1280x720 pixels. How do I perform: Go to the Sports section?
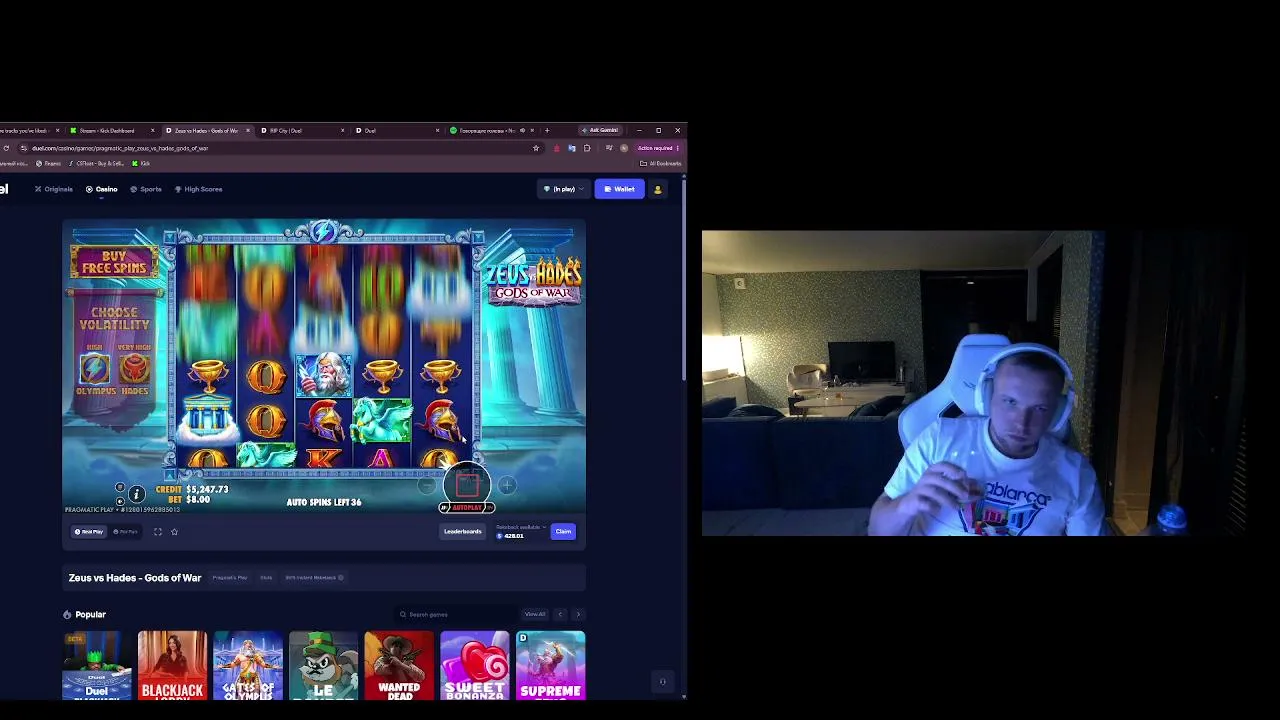tap(146, 189)
